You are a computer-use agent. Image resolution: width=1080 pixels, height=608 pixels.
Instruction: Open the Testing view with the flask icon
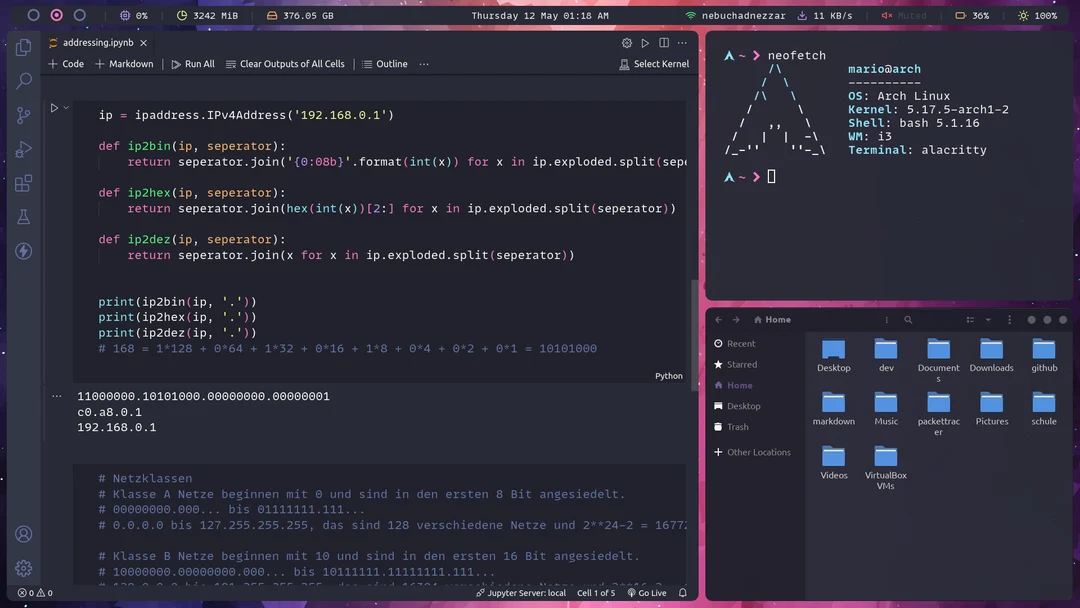tap(22, 216)
